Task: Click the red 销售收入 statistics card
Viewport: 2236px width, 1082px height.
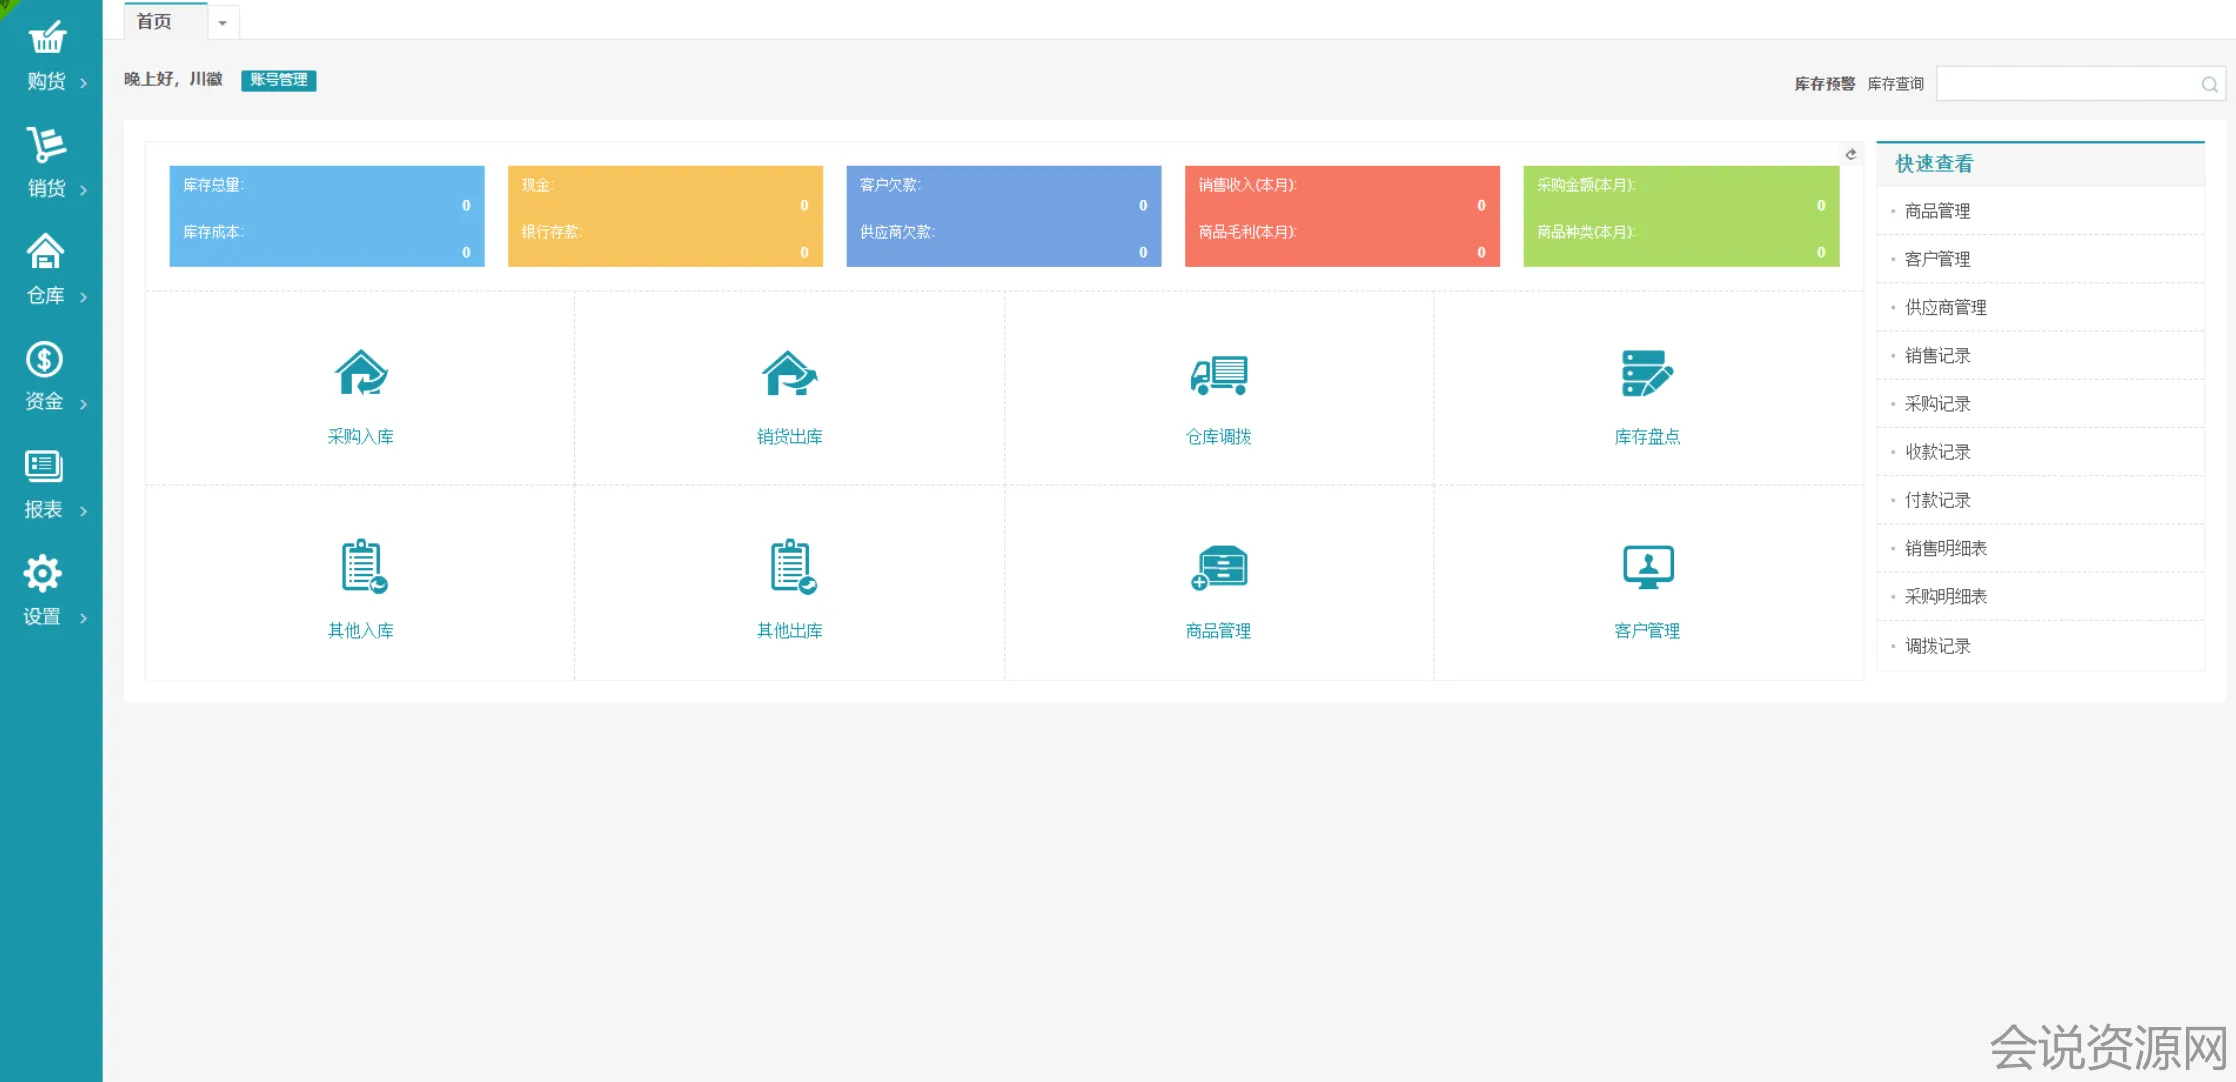Action: click(x=1341, y=216)
